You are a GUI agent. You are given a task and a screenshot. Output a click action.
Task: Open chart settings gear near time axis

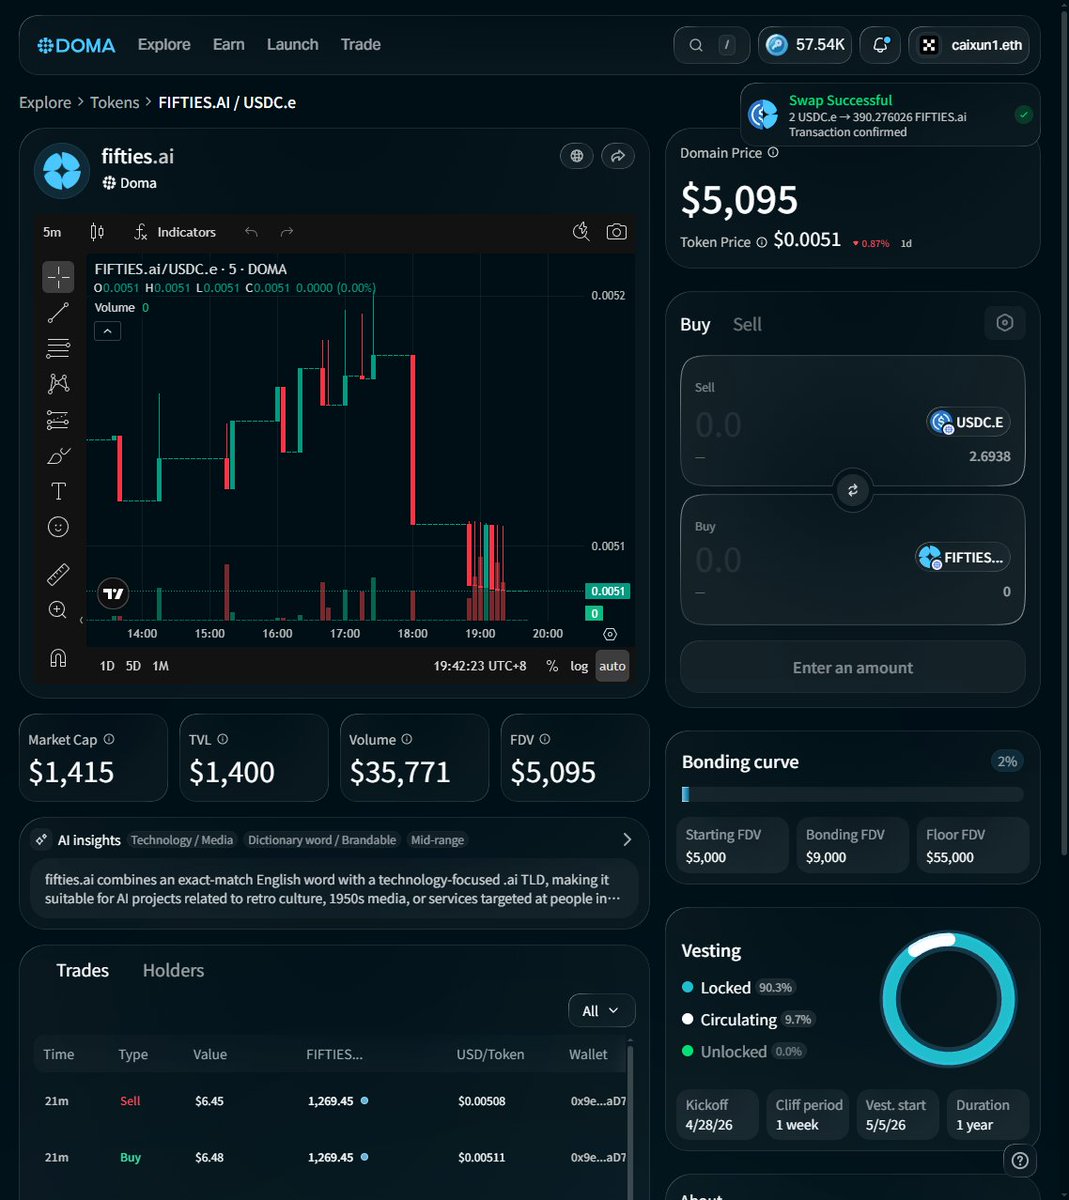pos(610,634)
